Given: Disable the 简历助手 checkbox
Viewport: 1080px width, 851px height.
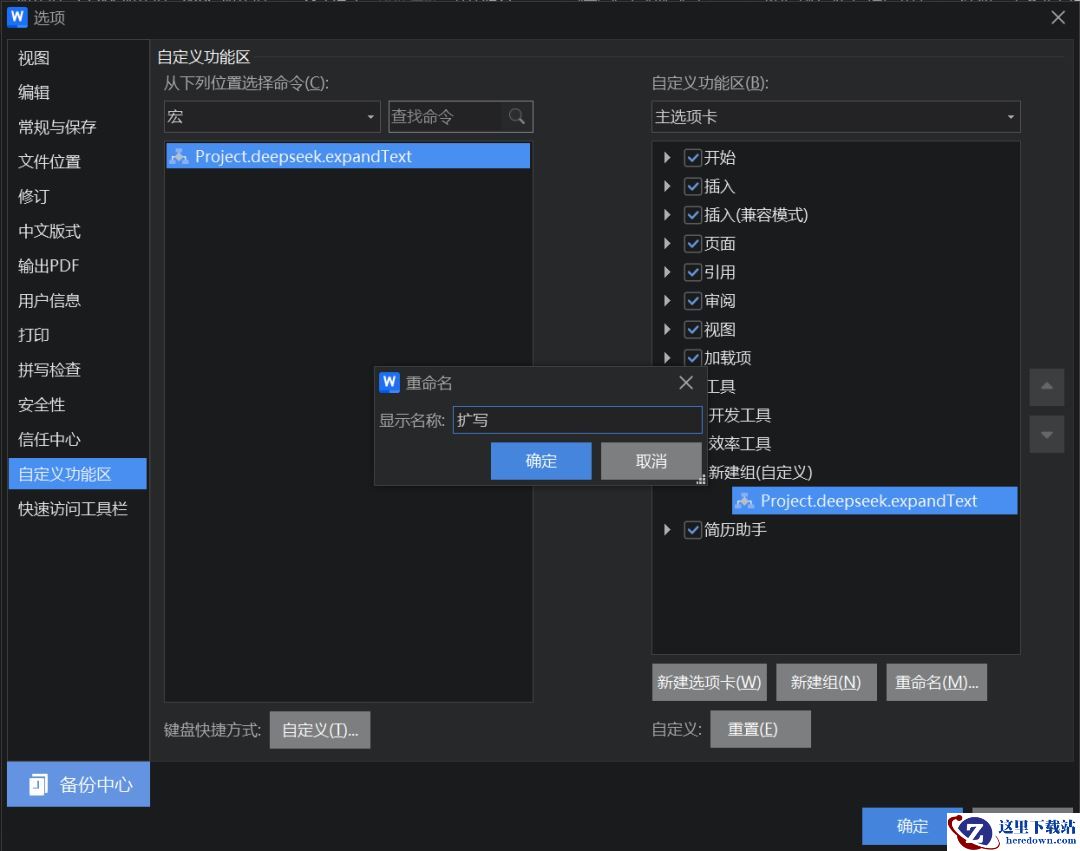Looking at the screenshot, I should [x=693, y=530].
